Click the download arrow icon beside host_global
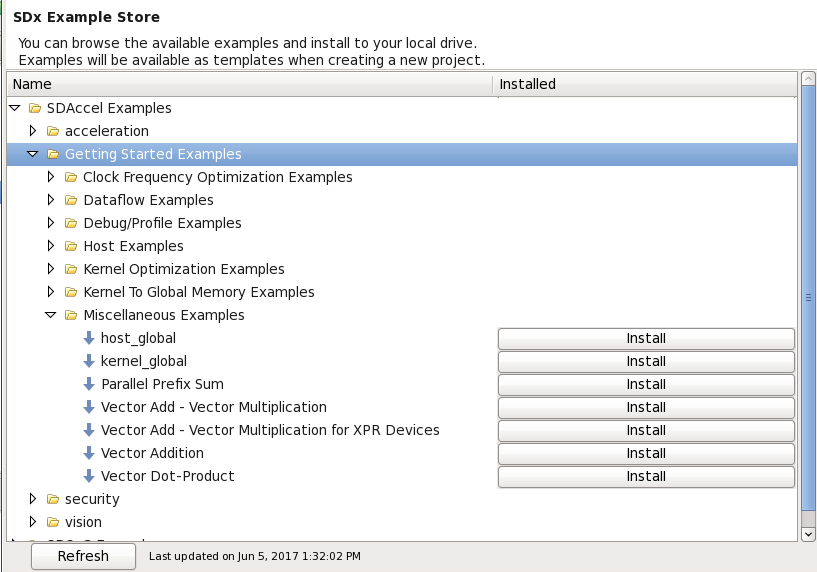817x572 pixels. click(x=89, y=338)
